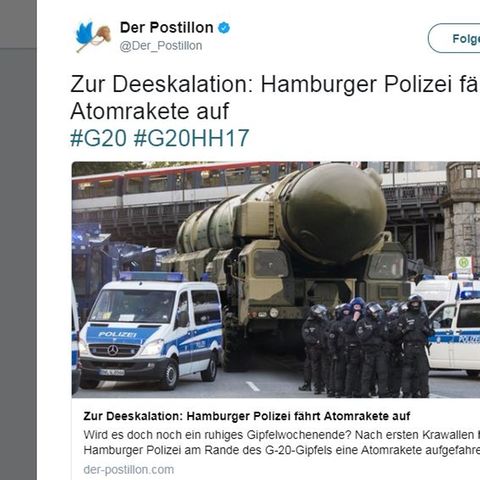Click the Polizei van in the photo
This screenshot has height=480, width=480.
click(x=150, y=330)
